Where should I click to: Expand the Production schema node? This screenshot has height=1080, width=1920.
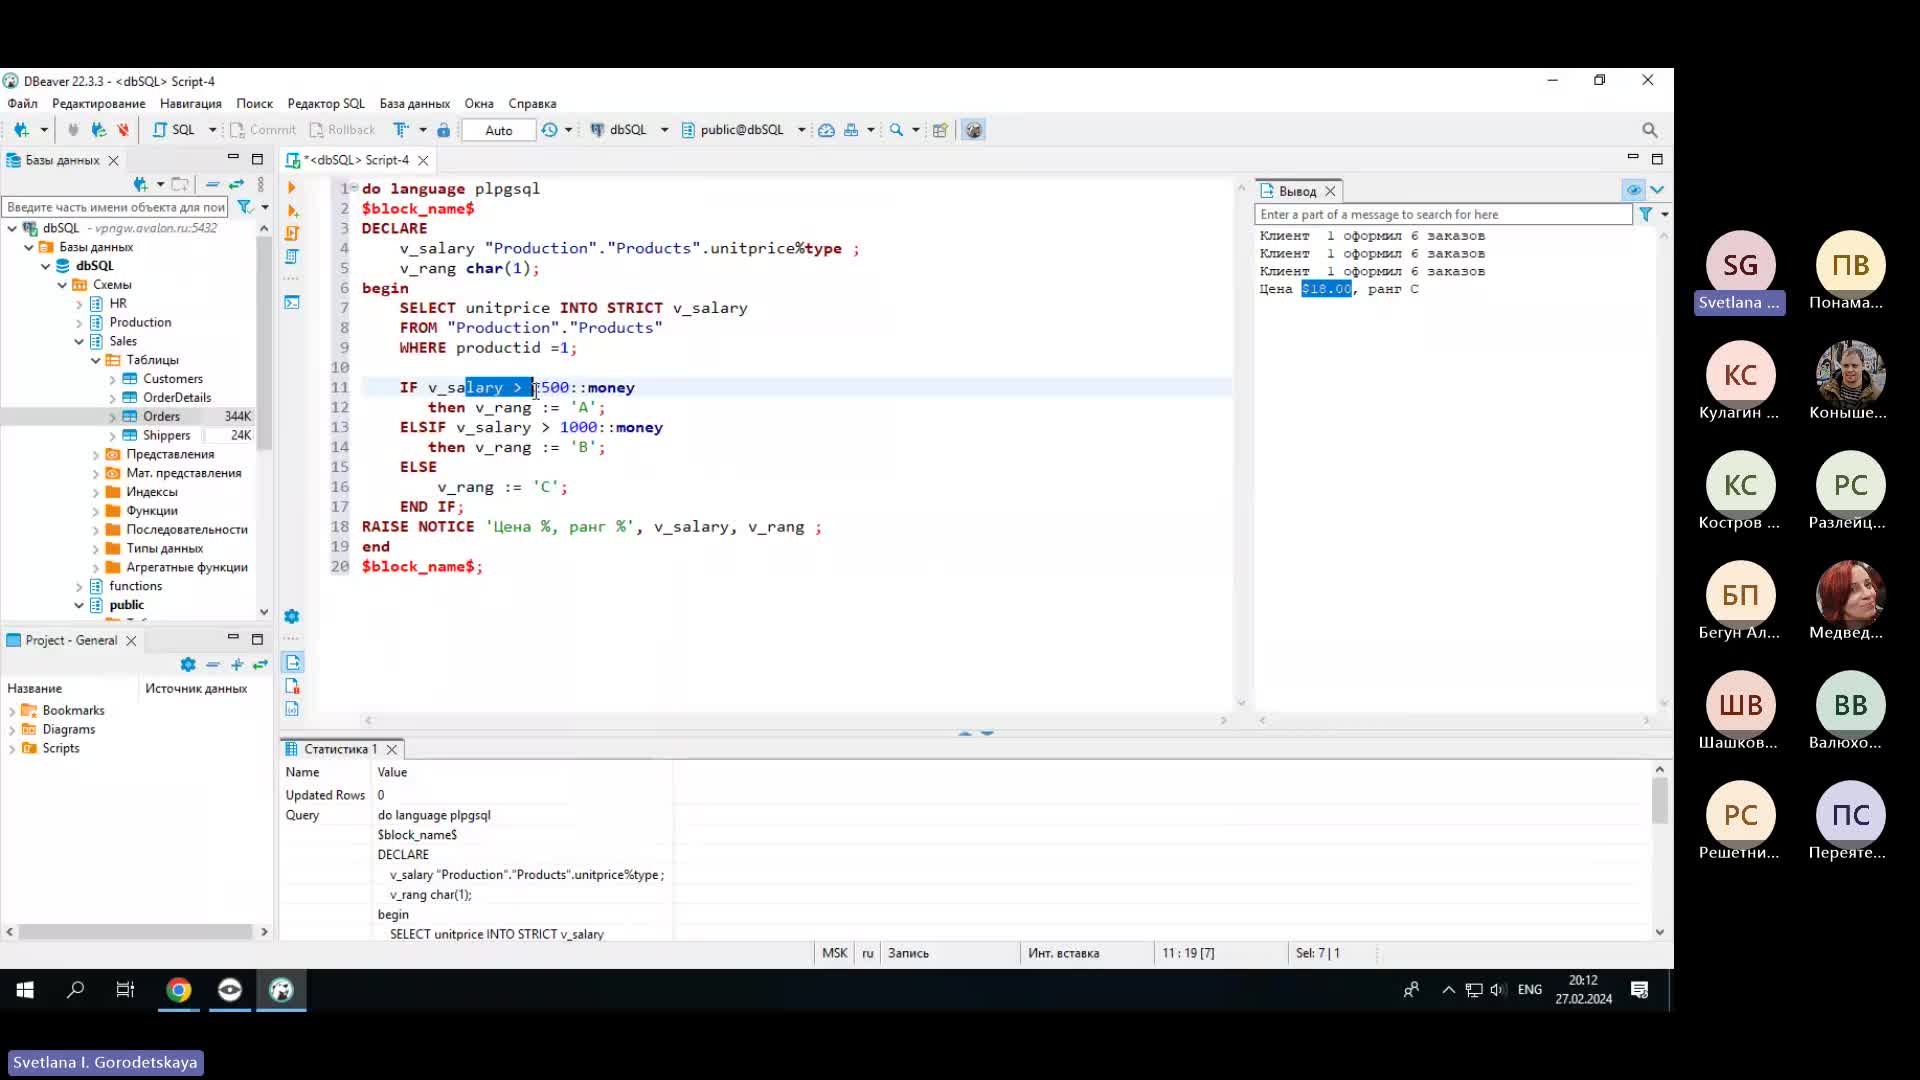[79, 323]
